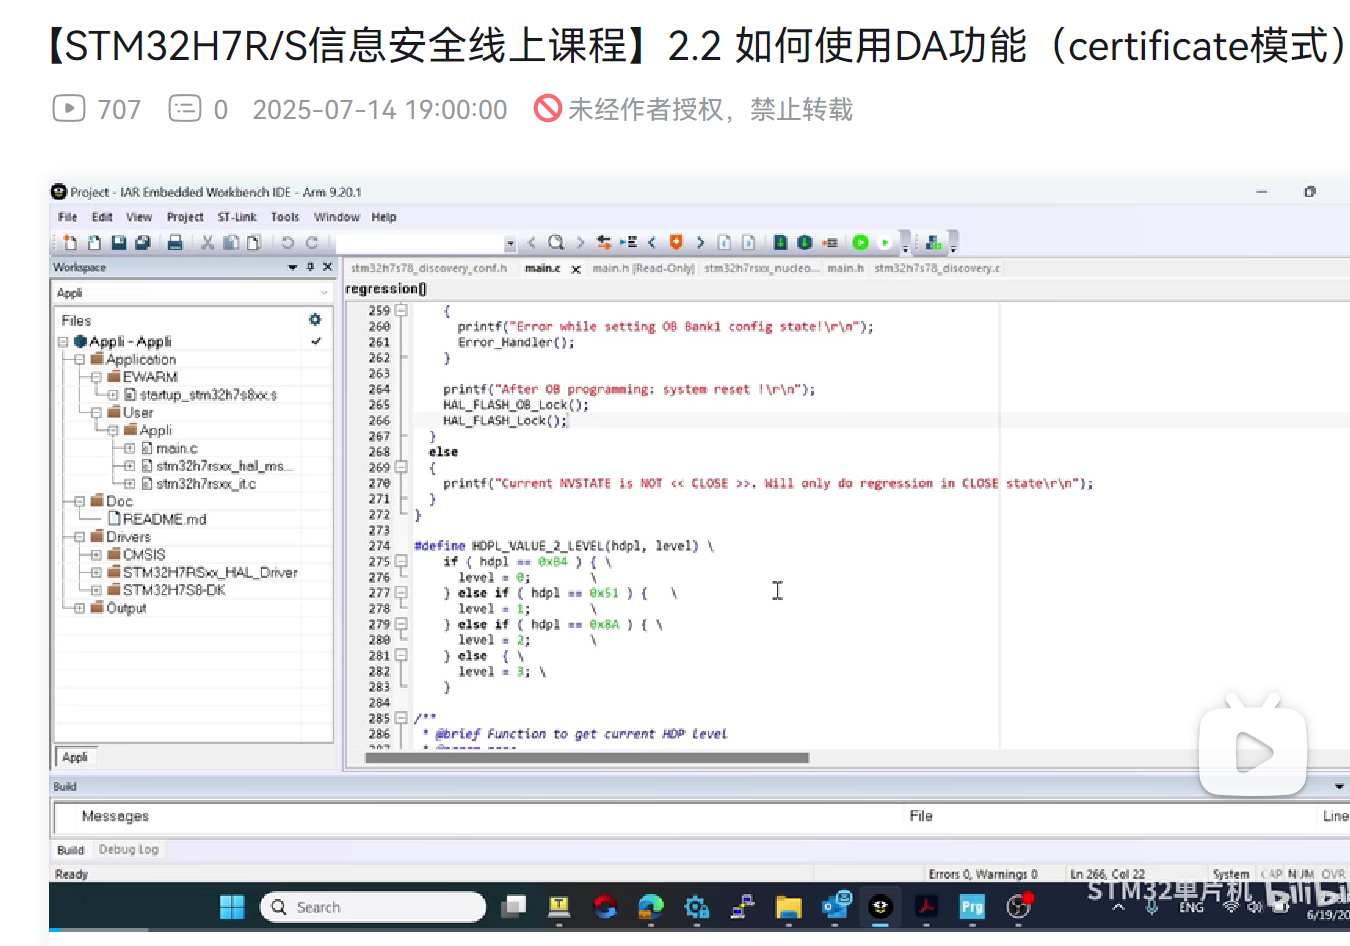Open the Help menu
This screenshot has width=1350, height=946.
click(x=384, y=217)
